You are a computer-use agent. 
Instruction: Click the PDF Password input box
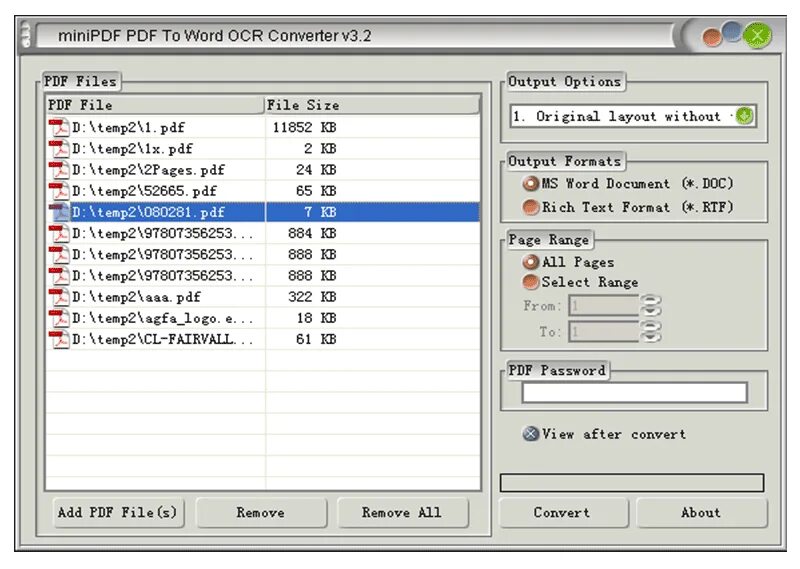(x=635, y=392)
